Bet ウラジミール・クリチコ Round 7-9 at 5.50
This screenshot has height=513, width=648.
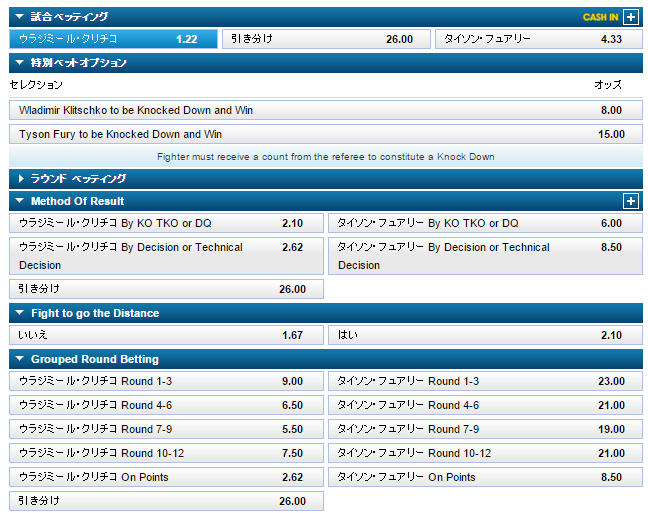166,429
